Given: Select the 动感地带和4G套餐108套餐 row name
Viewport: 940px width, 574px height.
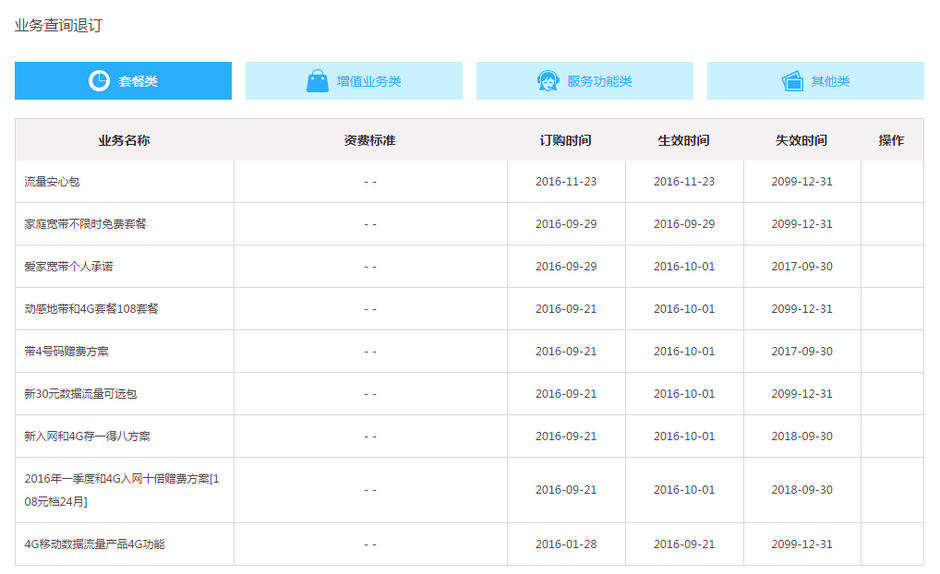Looking at the screenshot, I should (91, 309).
